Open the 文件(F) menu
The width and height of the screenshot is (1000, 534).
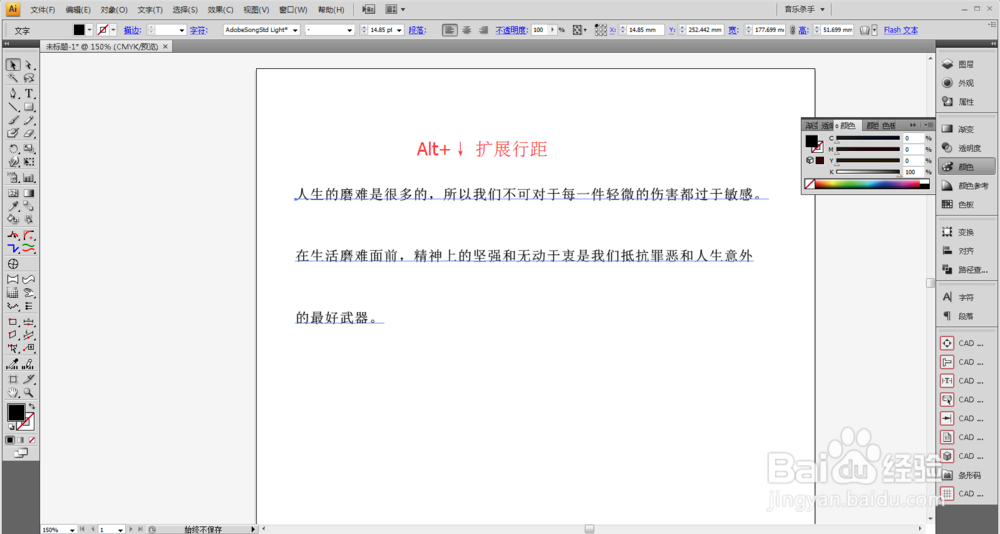coord(43,10)
